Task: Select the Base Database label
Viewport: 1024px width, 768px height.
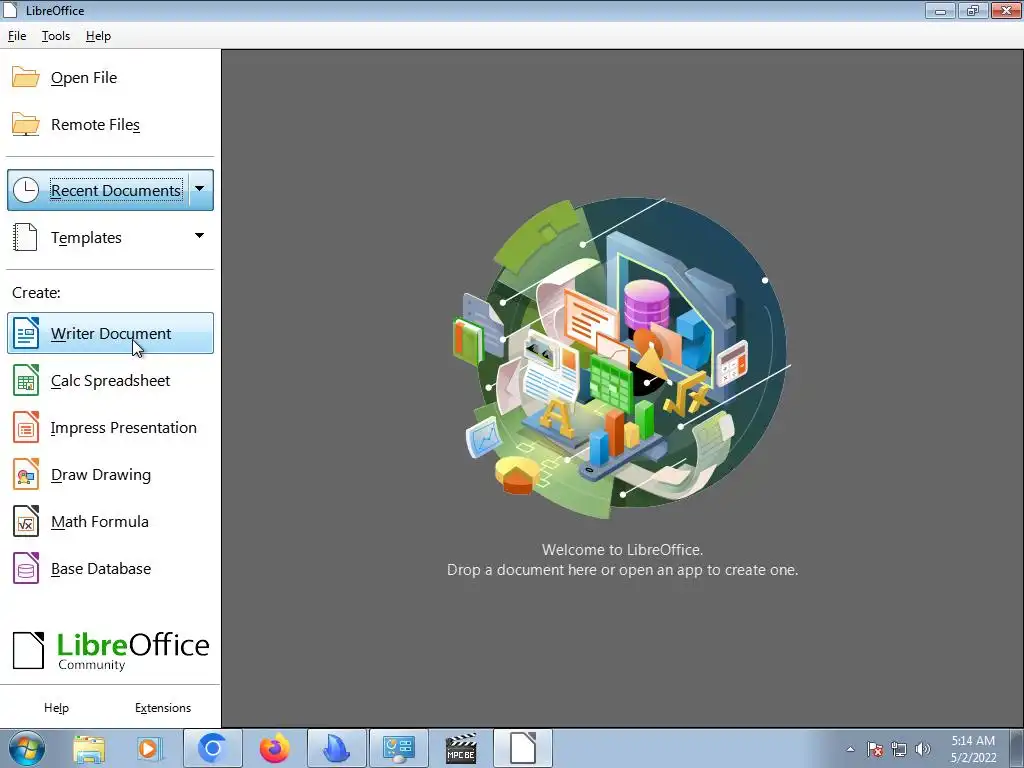Action: pyautogui.click(x=101, y=569)
